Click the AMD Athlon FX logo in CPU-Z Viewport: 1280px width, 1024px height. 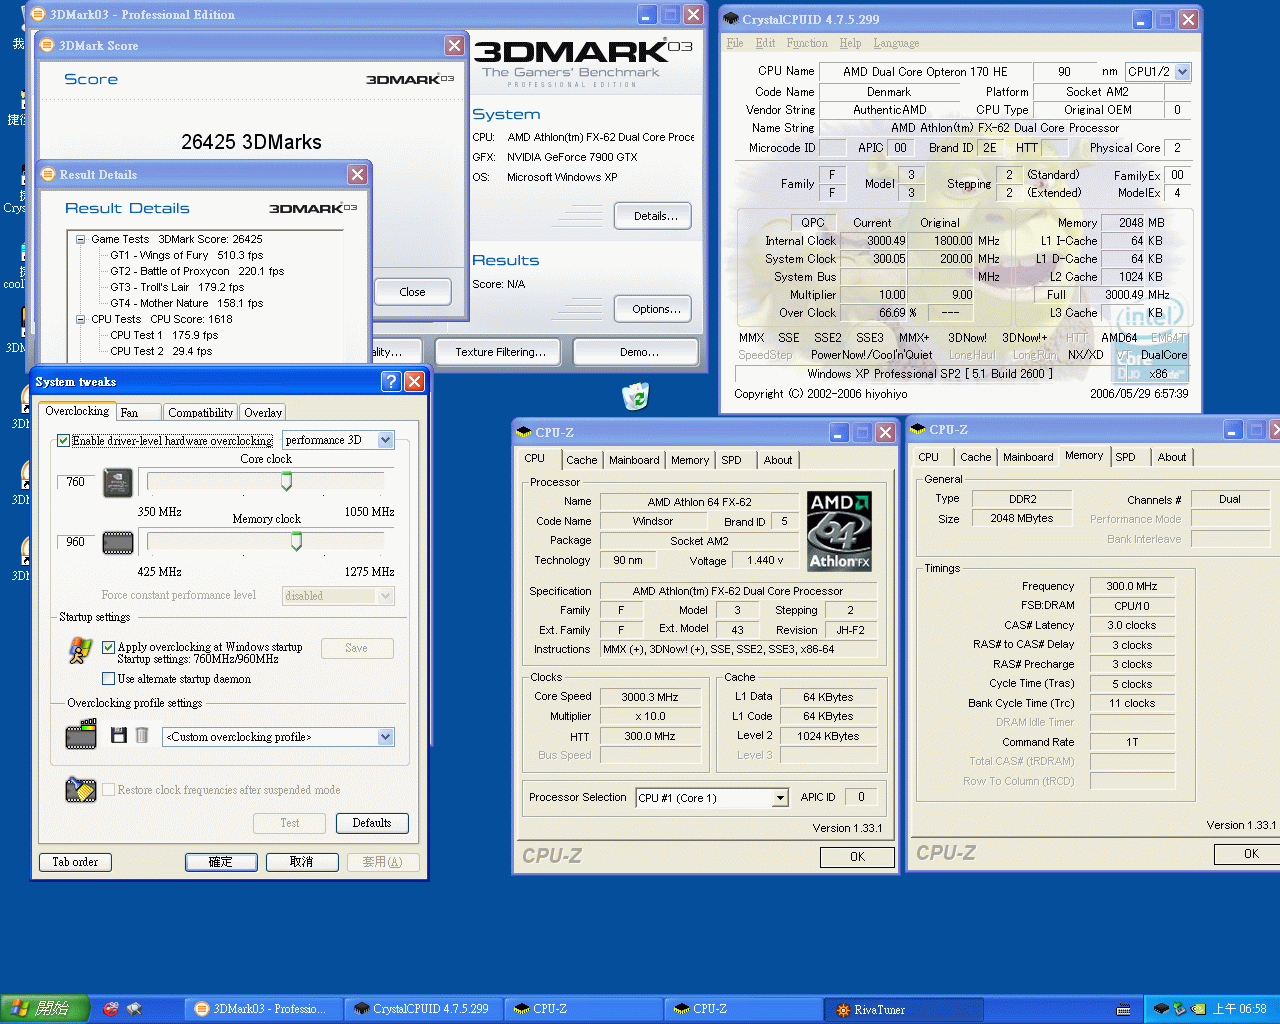coord(839,531)
